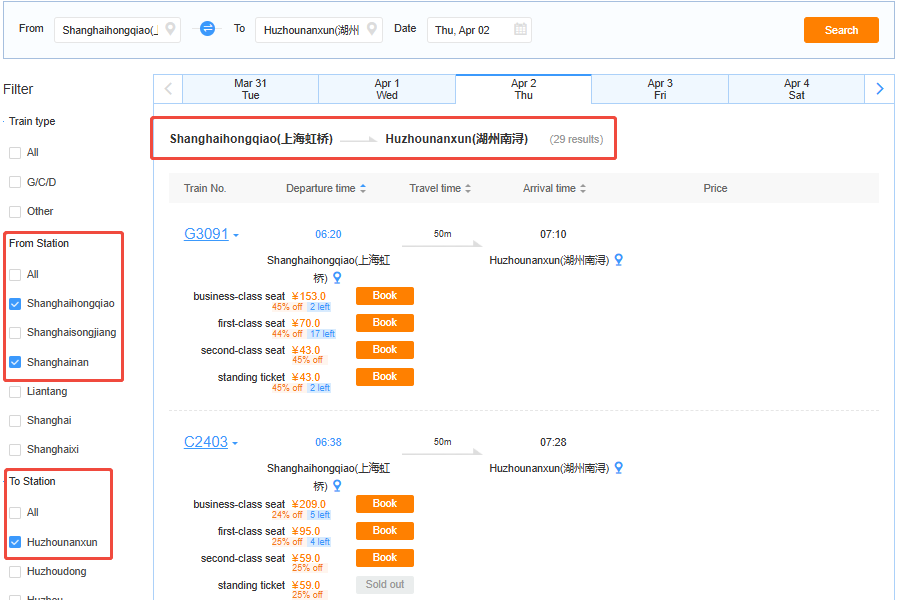Open the calendar icon in the Date field

click(520, 30)
